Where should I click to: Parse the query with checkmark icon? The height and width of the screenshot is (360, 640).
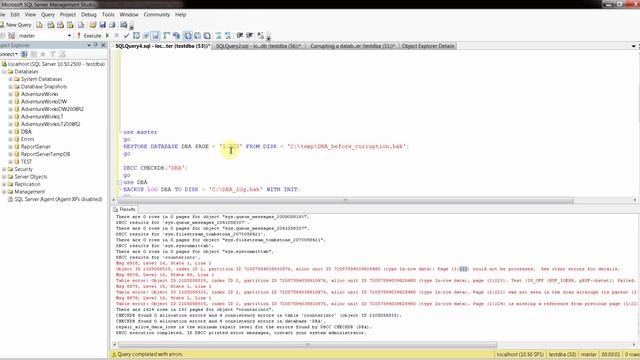(x=127, y=36)
